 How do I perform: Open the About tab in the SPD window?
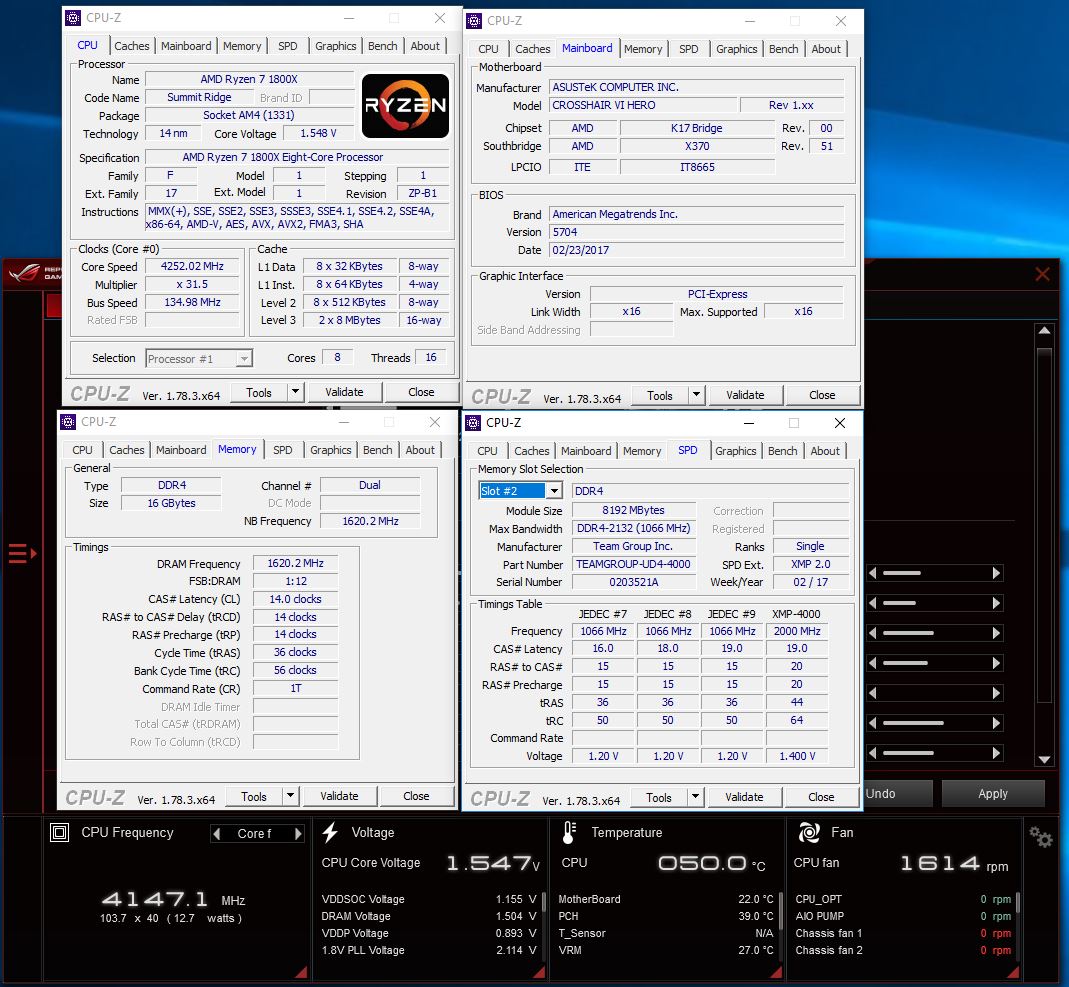coord(825,451)
